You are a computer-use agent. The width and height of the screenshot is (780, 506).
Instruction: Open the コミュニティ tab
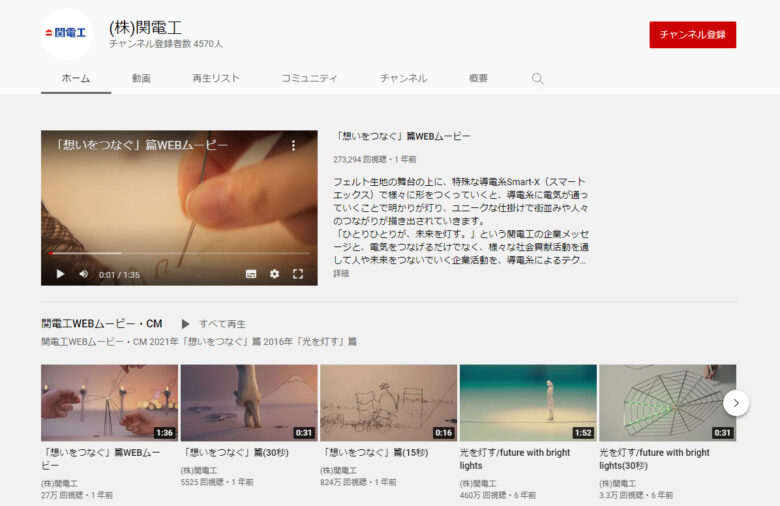tap(309, 78)
